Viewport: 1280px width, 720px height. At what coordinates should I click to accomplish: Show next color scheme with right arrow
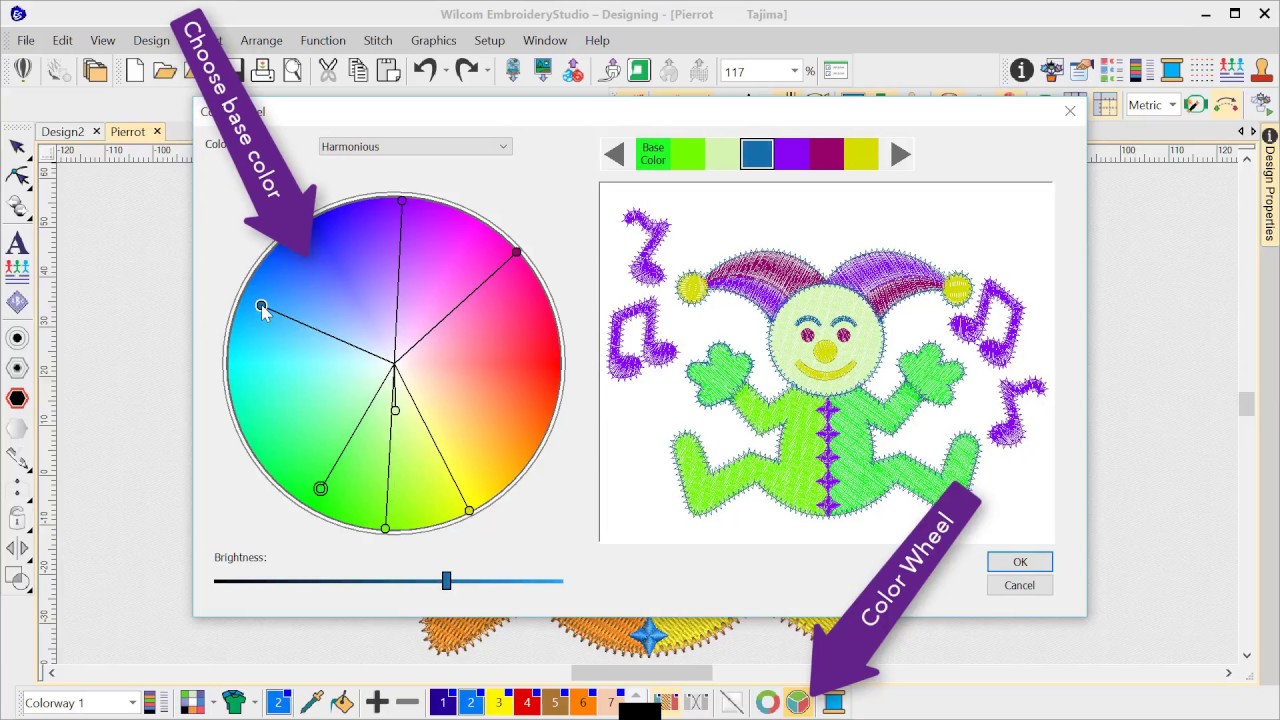[901, 154]
